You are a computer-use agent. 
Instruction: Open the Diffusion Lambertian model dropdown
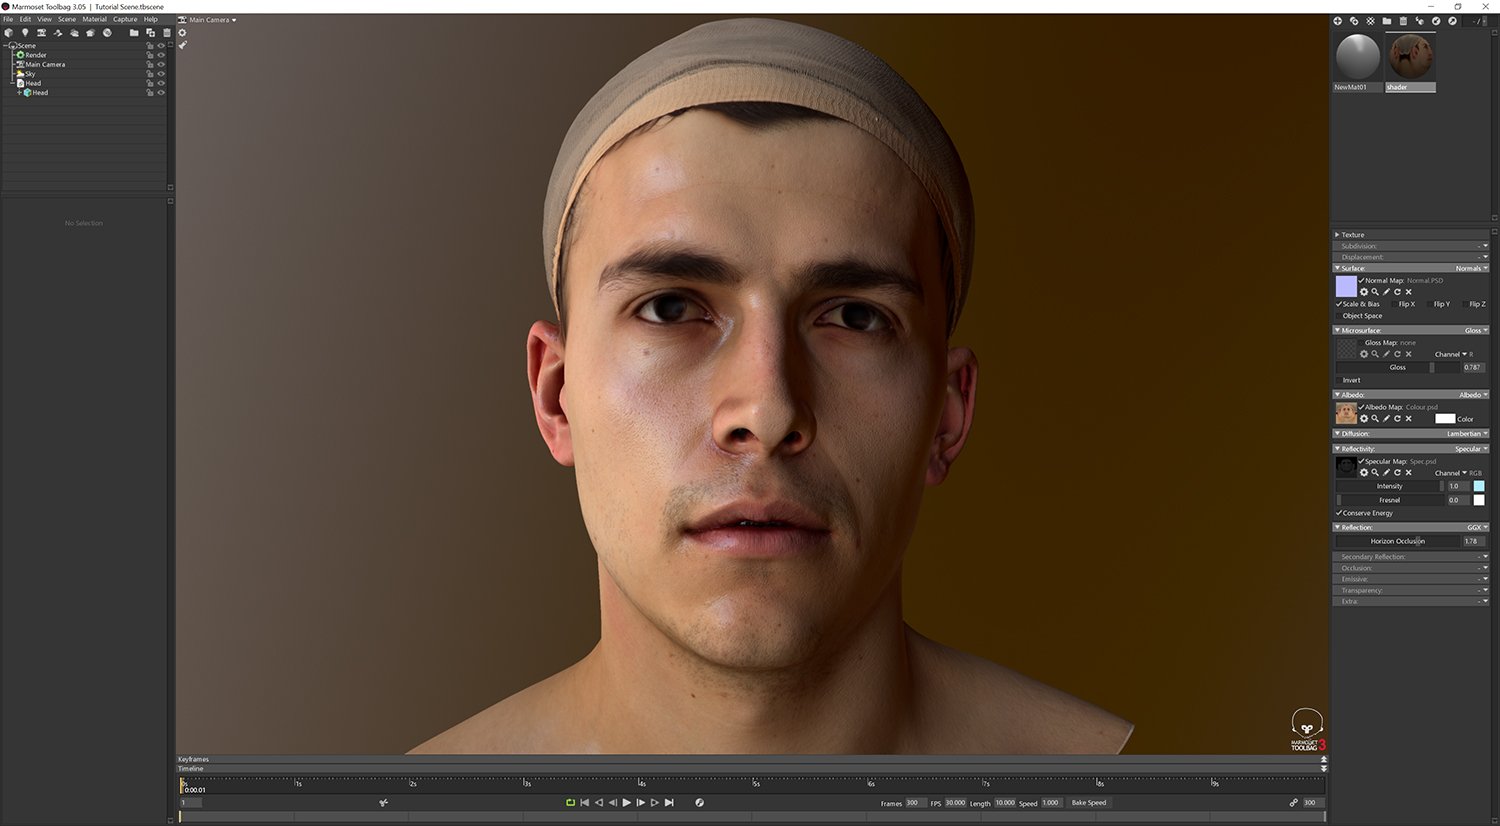[x=1466, y=434]
